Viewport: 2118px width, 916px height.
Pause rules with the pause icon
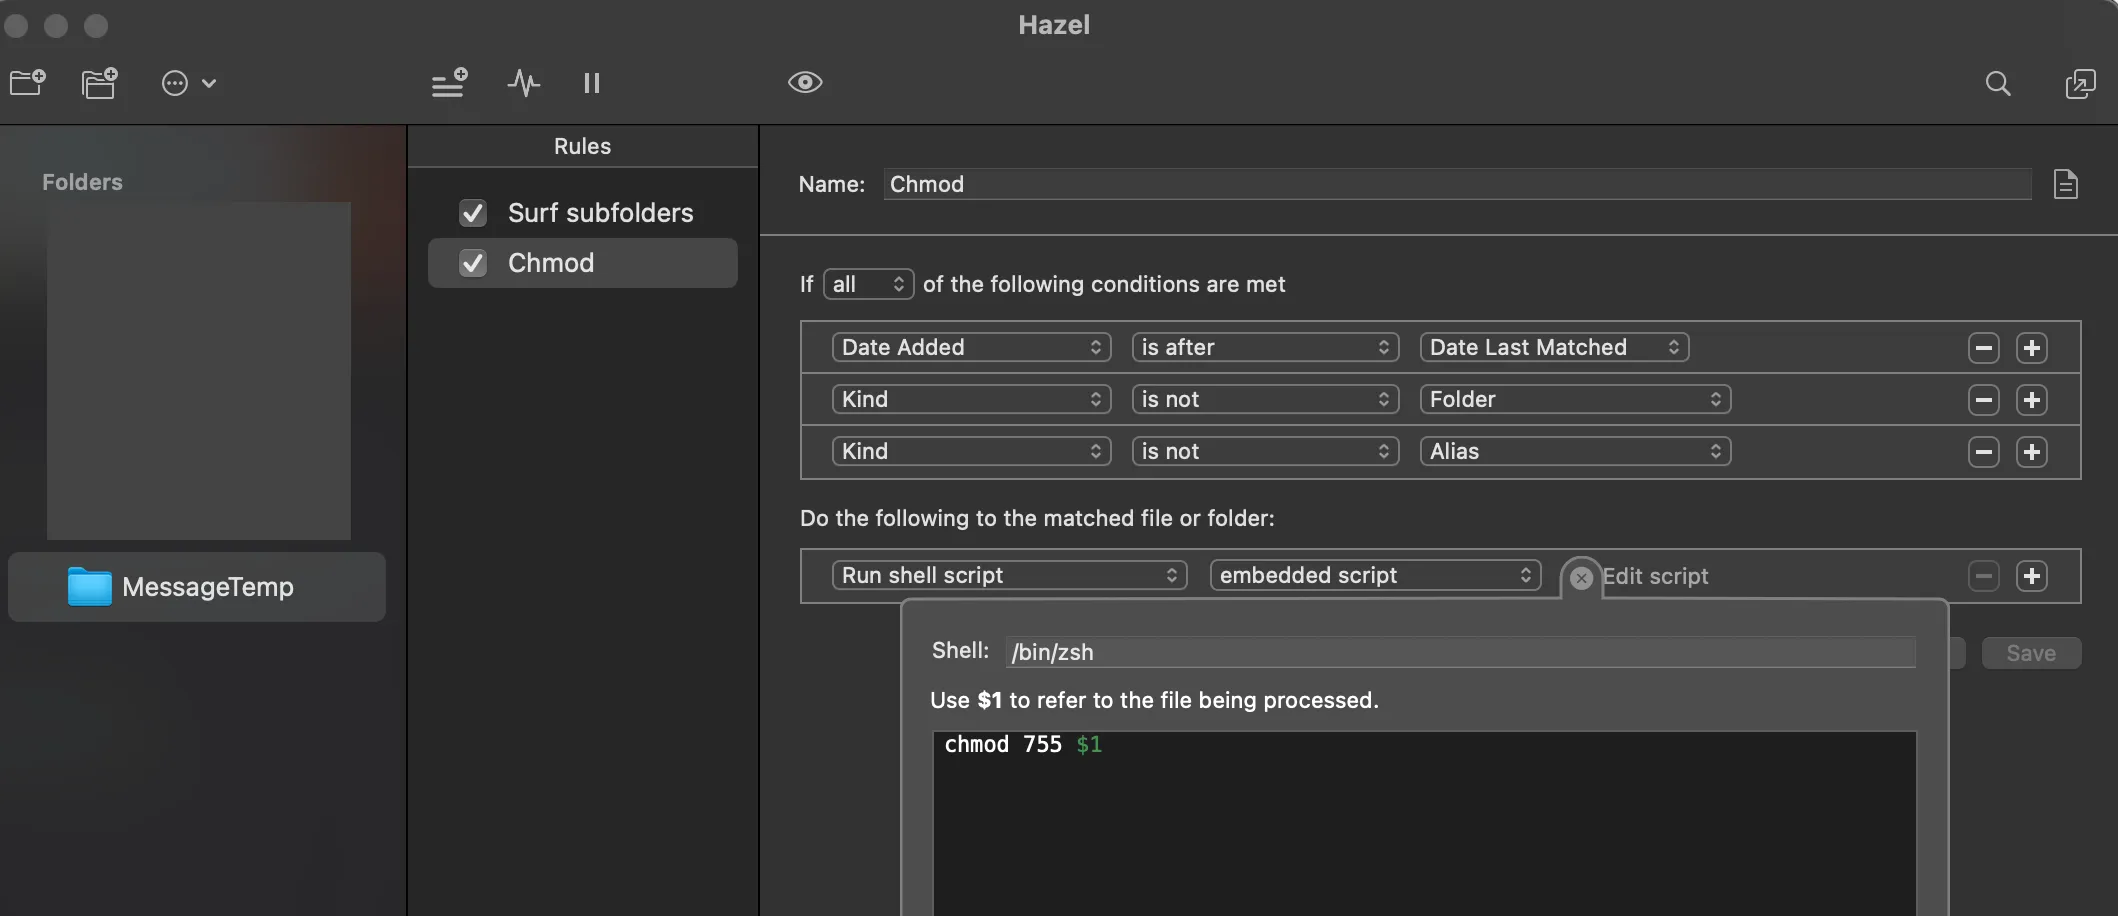pyautogui.click(x=591, y=83)
